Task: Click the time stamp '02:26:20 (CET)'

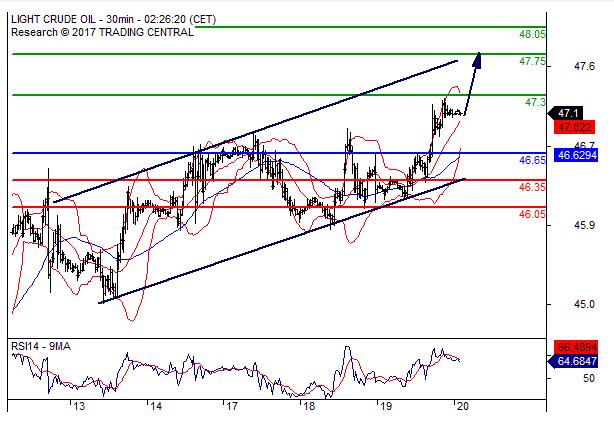Action: pyautogui.click(x=180, y=19)
